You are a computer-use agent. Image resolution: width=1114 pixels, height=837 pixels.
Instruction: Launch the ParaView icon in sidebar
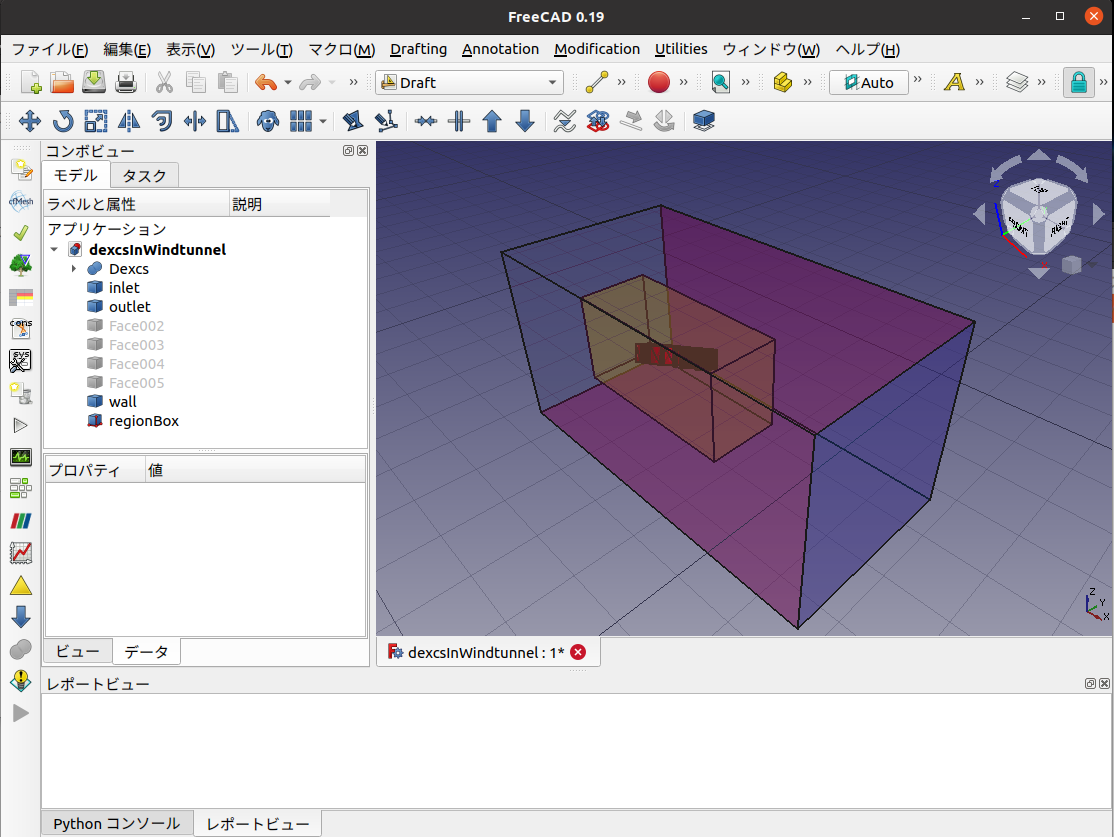click(x=20, y=521)
